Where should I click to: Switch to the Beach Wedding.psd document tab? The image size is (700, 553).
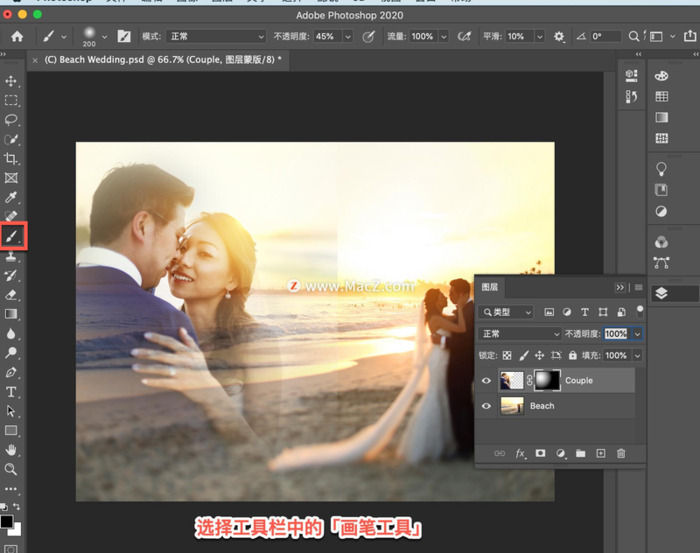coord(160,60)
